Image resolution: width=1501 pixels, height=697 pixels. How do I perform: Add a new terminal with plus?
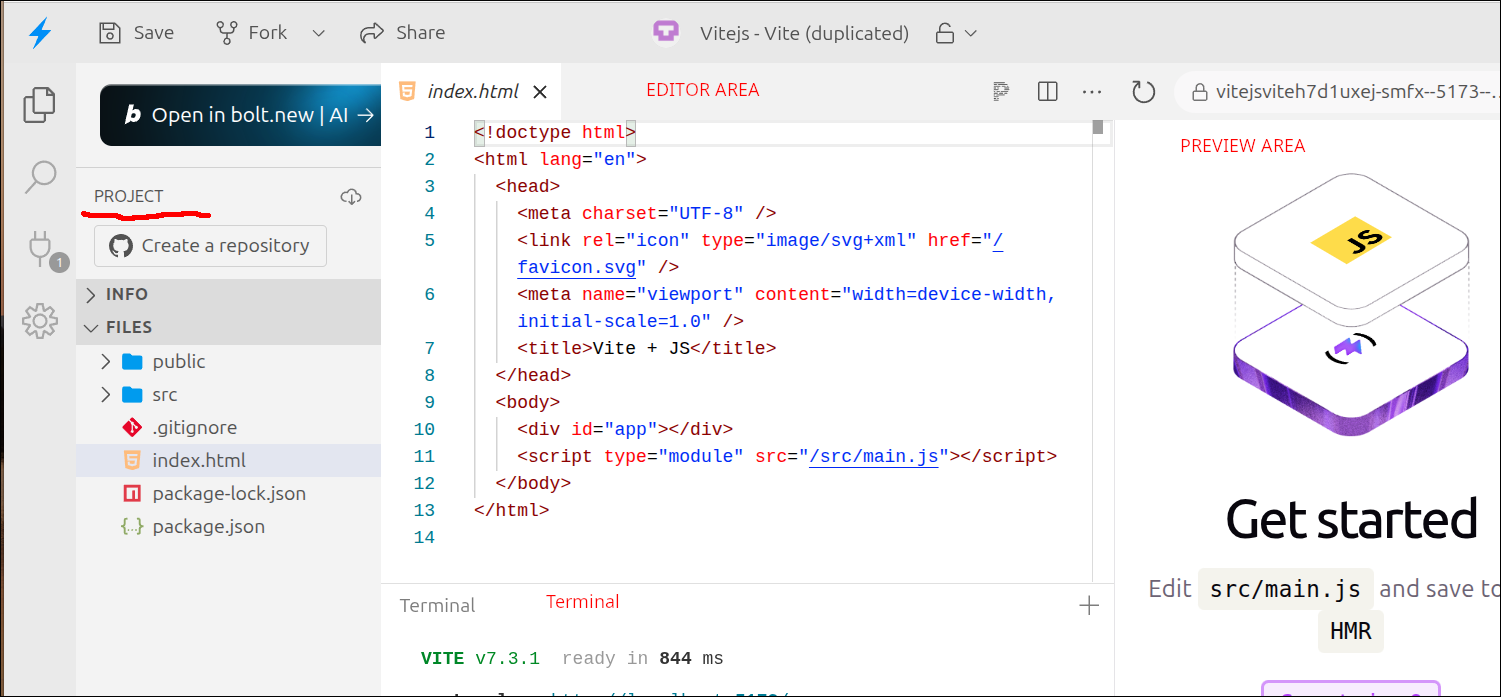(1088, 605)
